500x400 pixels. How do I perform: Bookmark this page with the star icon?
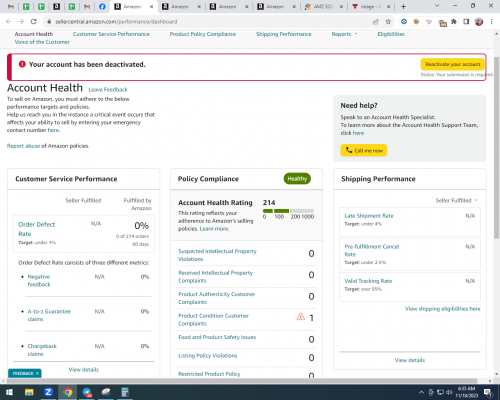click(388, 22)
